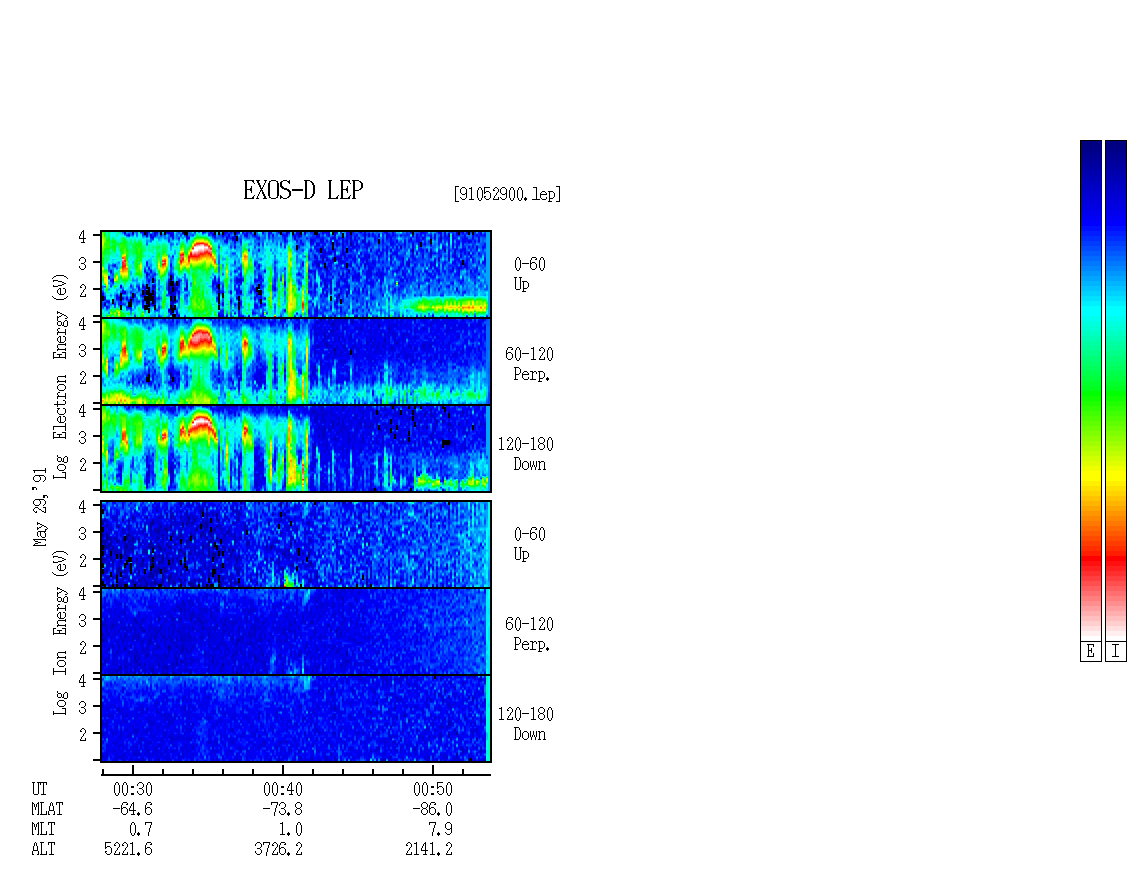1130x875 pixels.
Task: Click the ion 60-120 Perp. spectrogram panel
Action: click(296, 631)
